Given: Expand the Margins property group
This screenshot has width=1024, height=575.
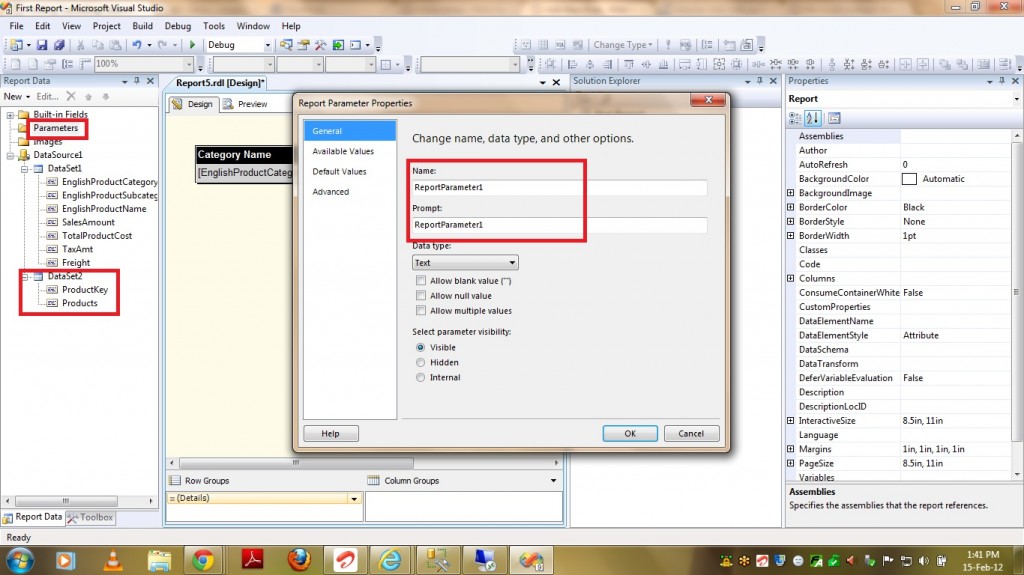Looking at the screenshot, I should pos(791,450).
